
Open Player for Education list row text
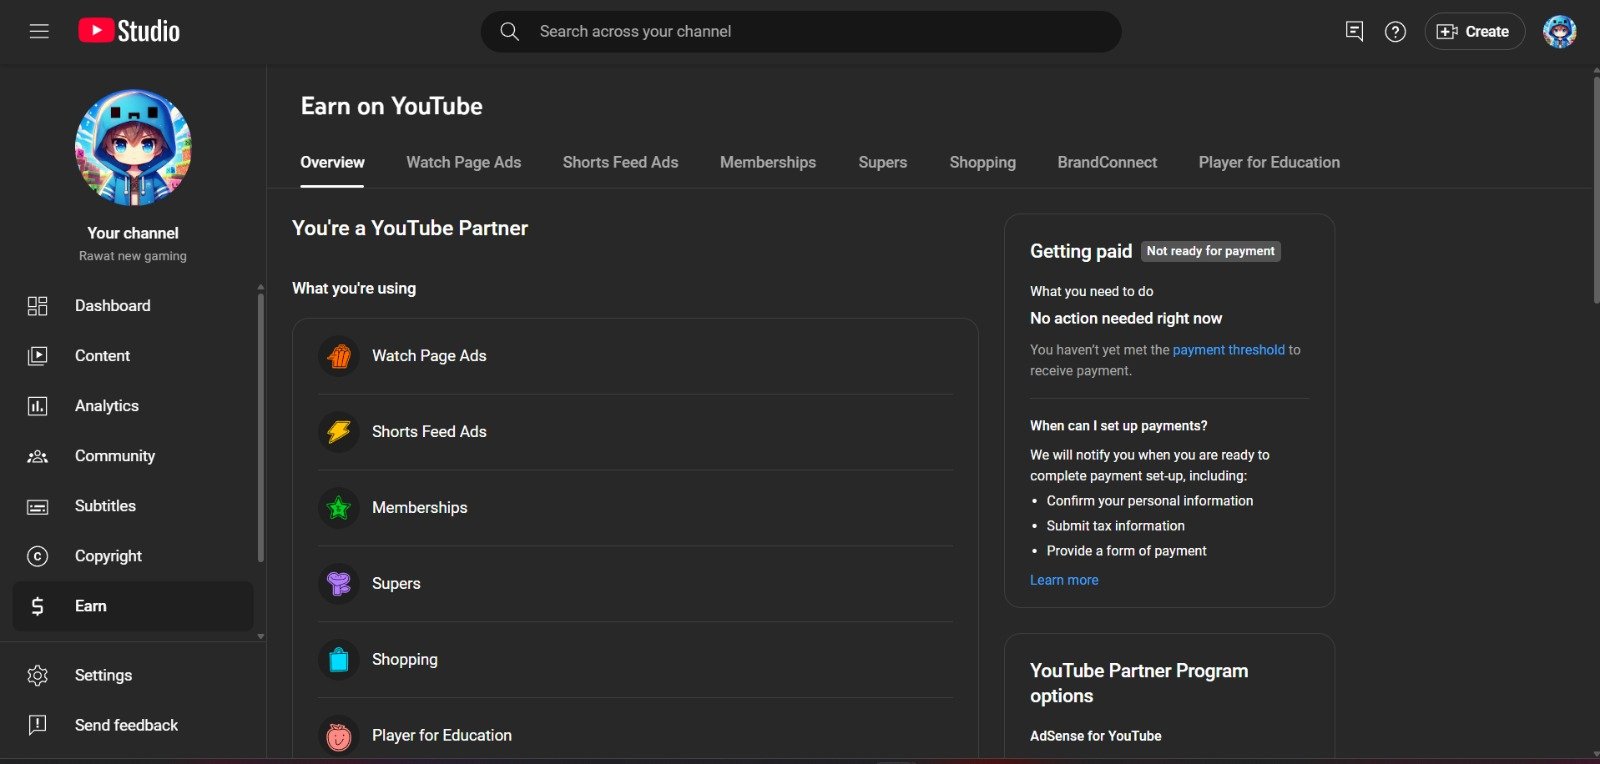click(x=442, y=735)
